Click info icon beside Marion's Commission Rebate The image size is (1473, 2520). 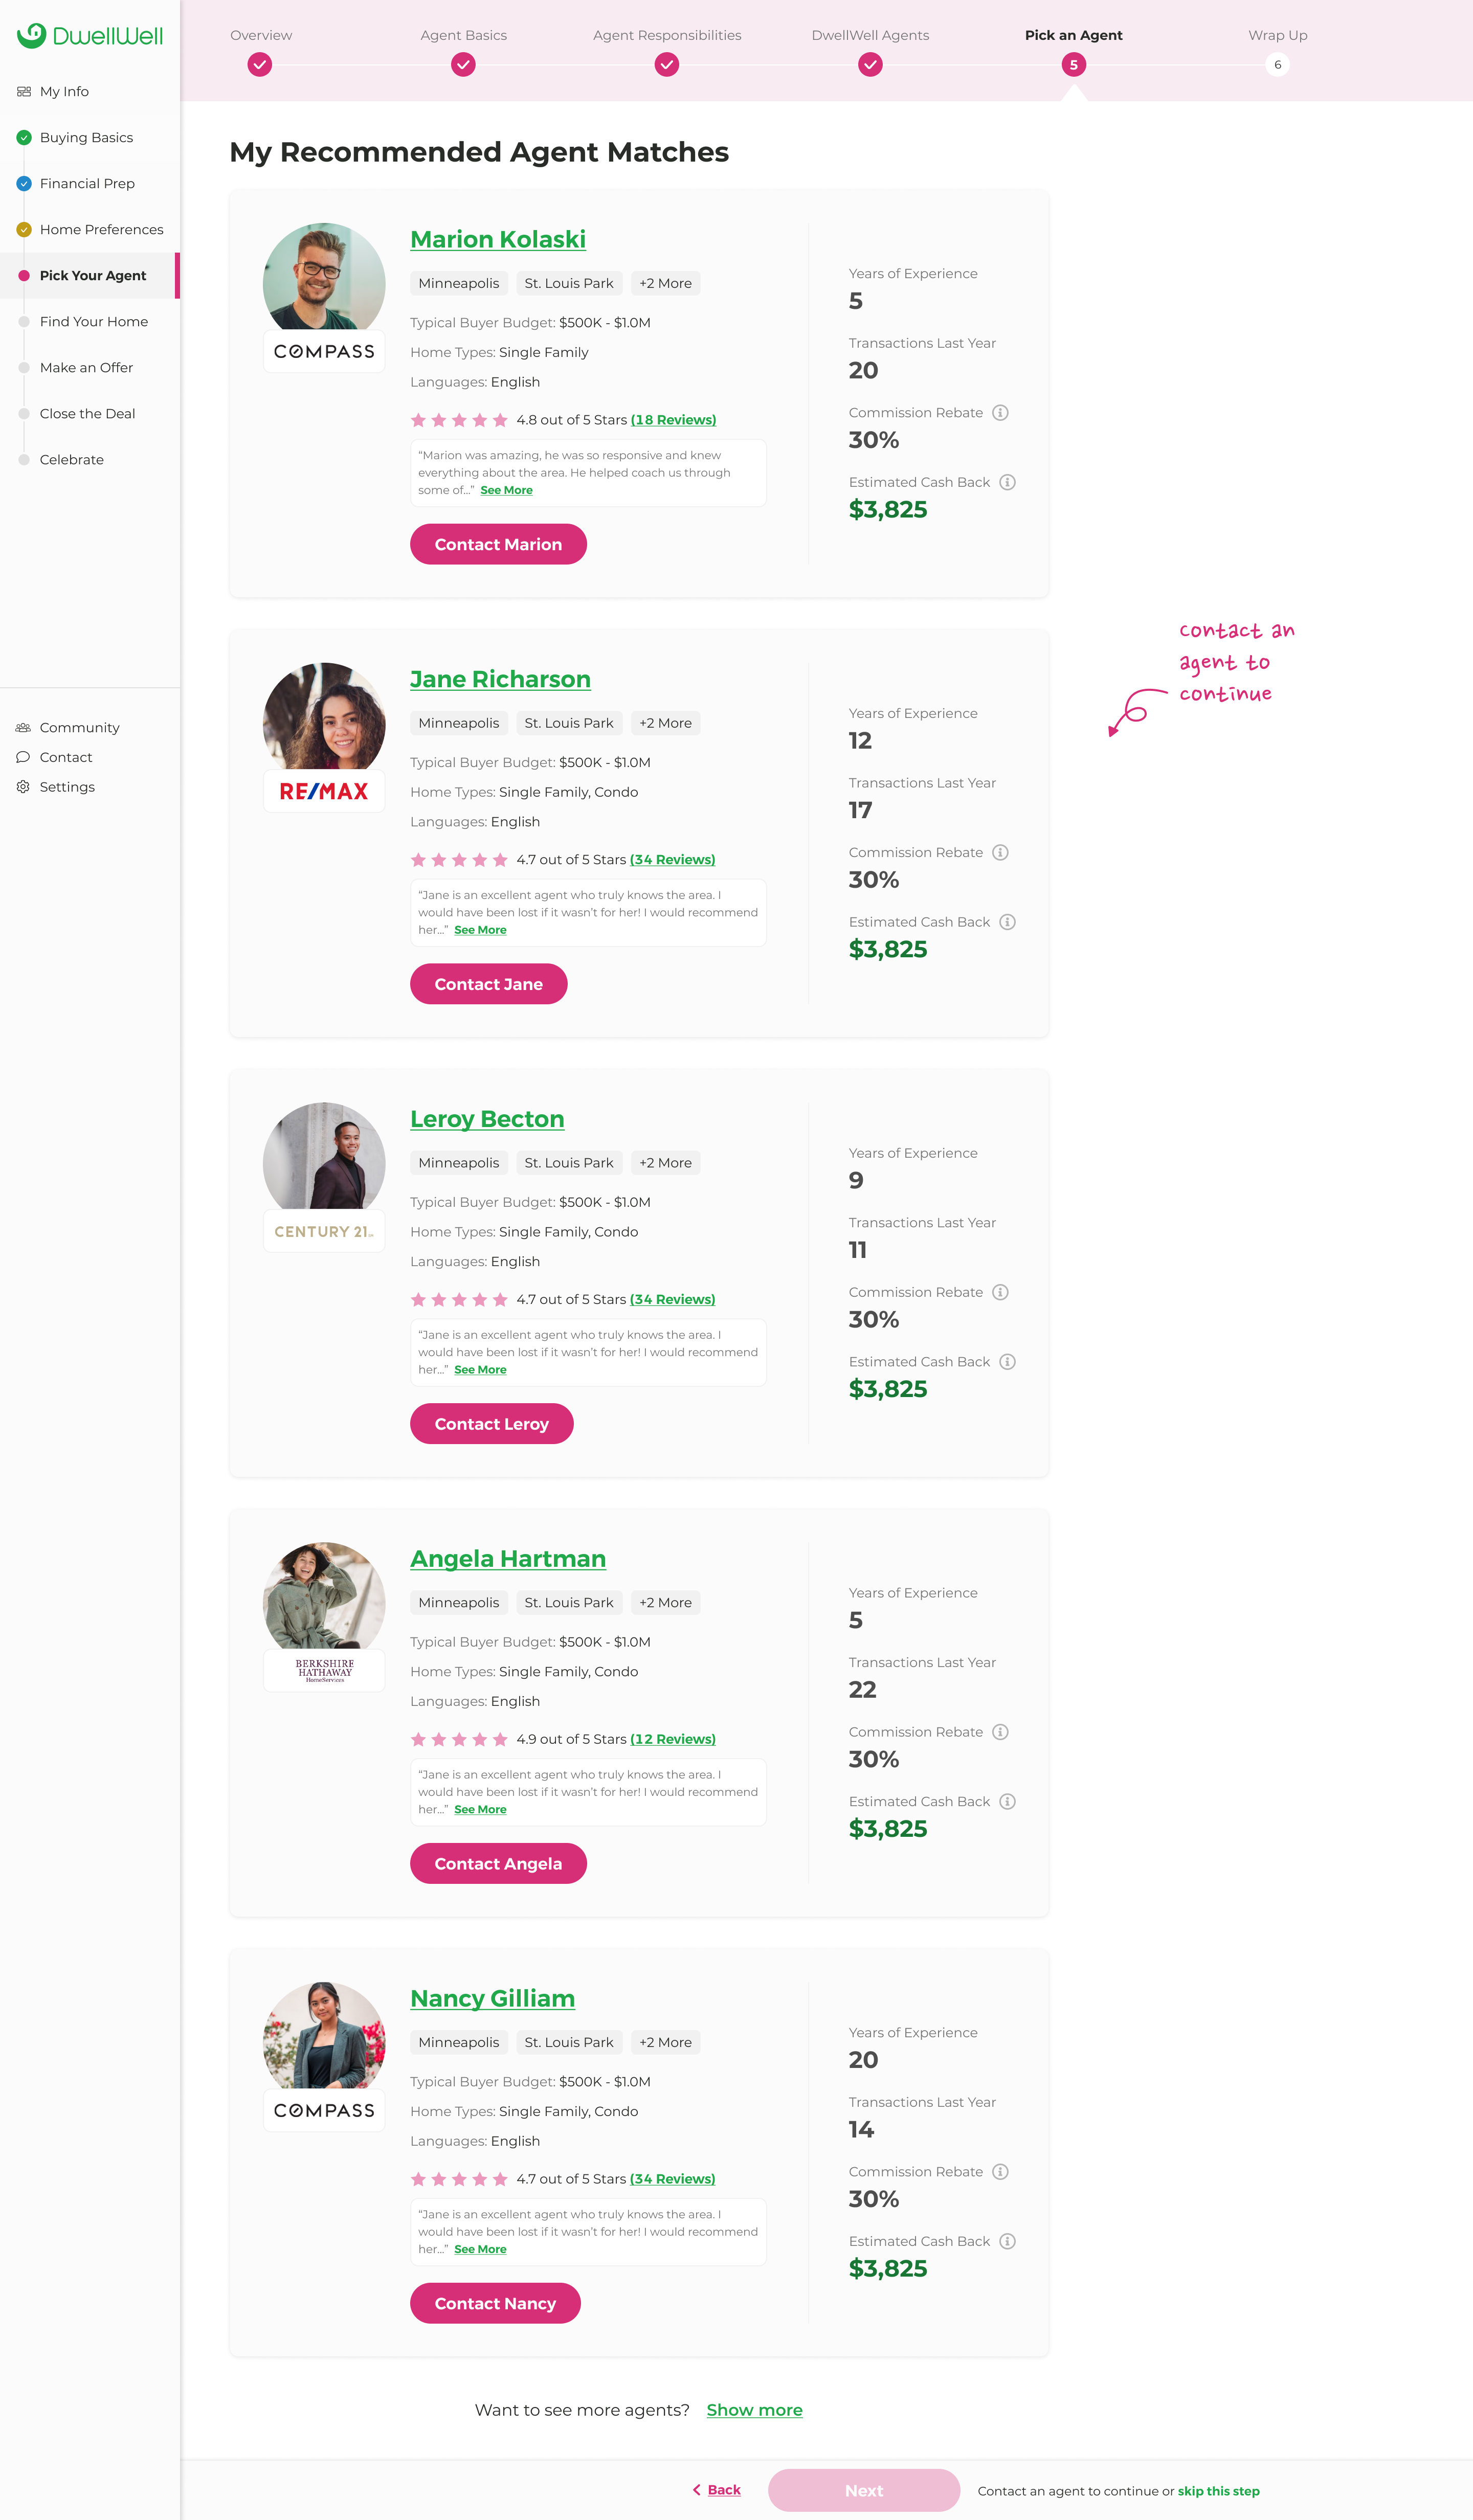click(x=1000, y=413)
